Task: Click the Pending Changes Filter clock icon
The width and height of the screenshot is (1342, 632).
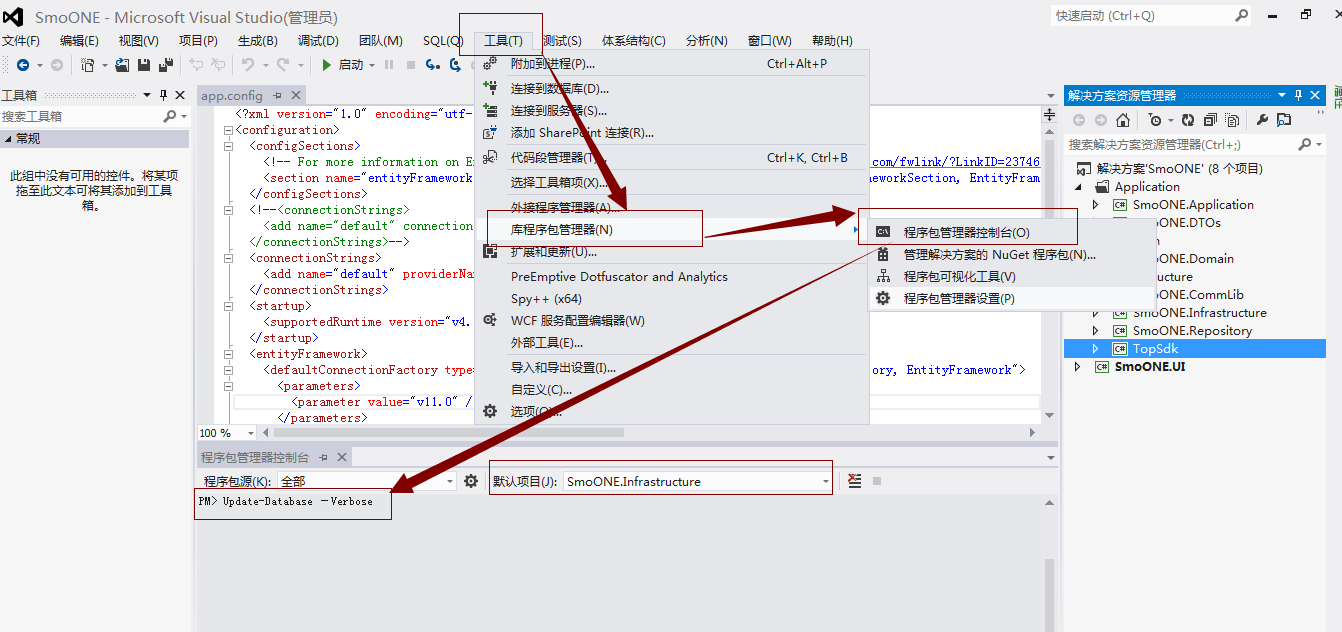Action: pyautogui.click(x=1155, y=120)
